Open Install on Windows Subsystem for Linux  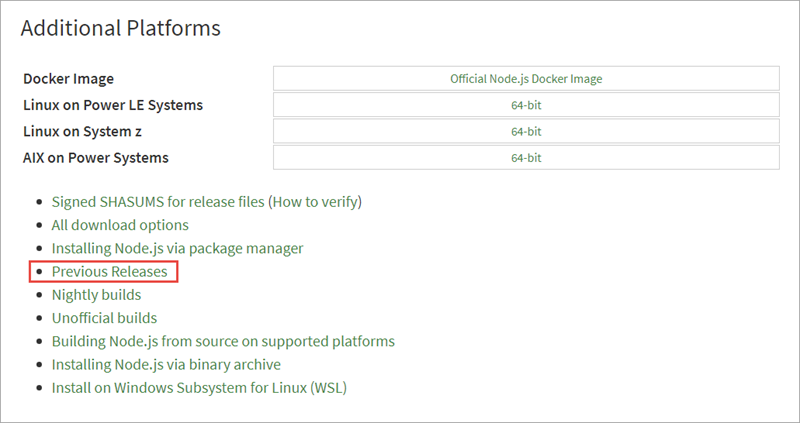pos(199,388)
